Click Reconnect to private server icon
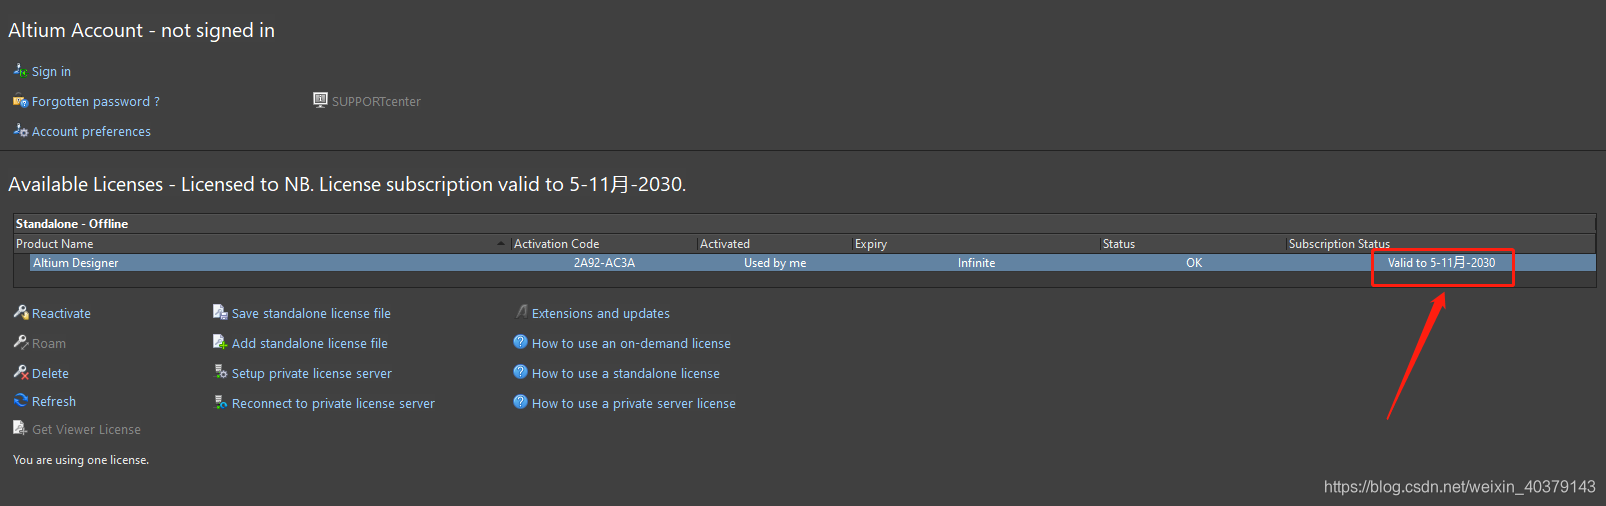Image resolution: width=1606 pixels, height=506 pixels. coord(220,402)
